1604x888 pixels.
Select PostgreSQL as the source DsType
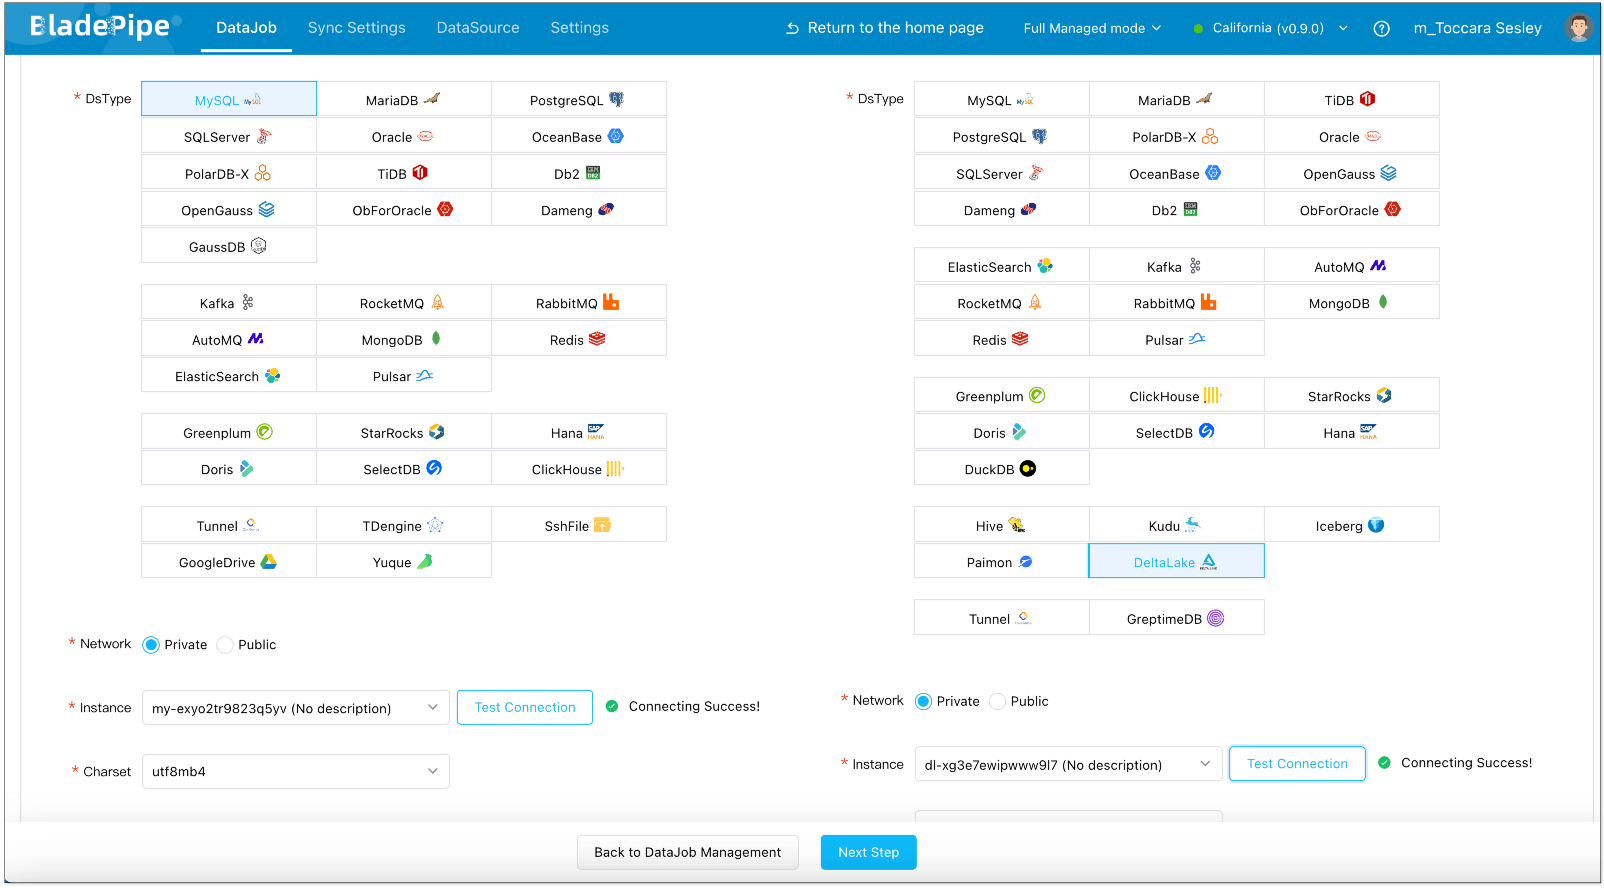(x=578, y=100)
